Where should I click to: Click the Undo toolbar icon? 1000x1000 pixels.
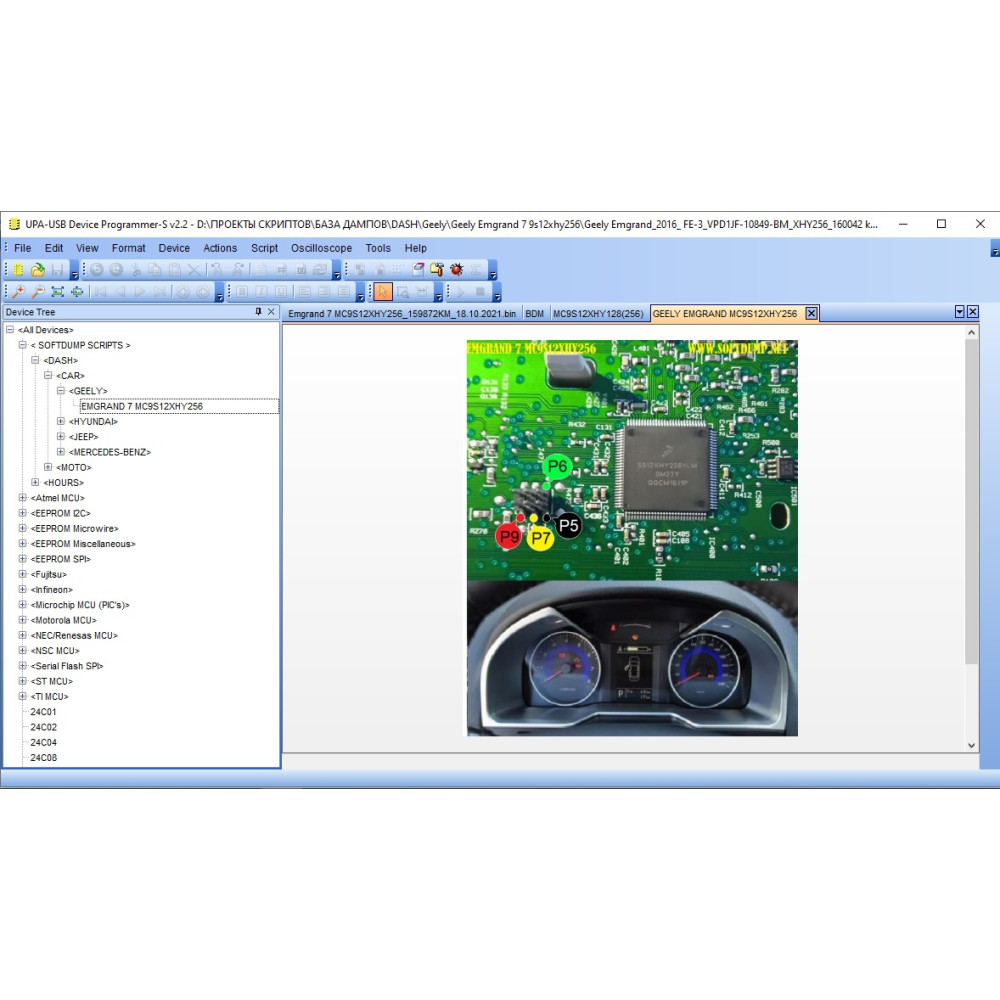97,270
